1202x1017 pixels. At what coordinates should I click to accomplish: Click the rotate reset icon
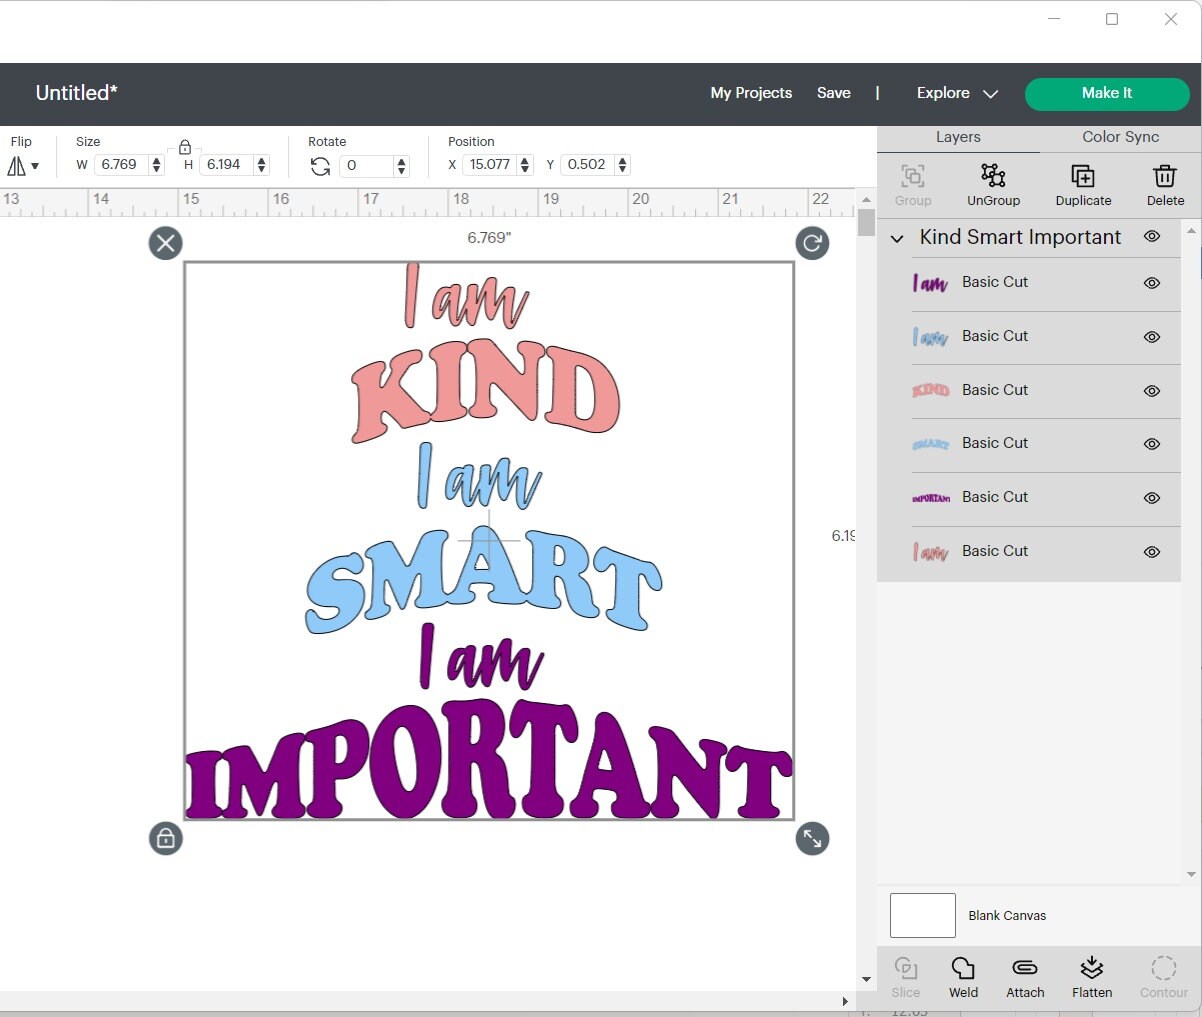(320, 165)
